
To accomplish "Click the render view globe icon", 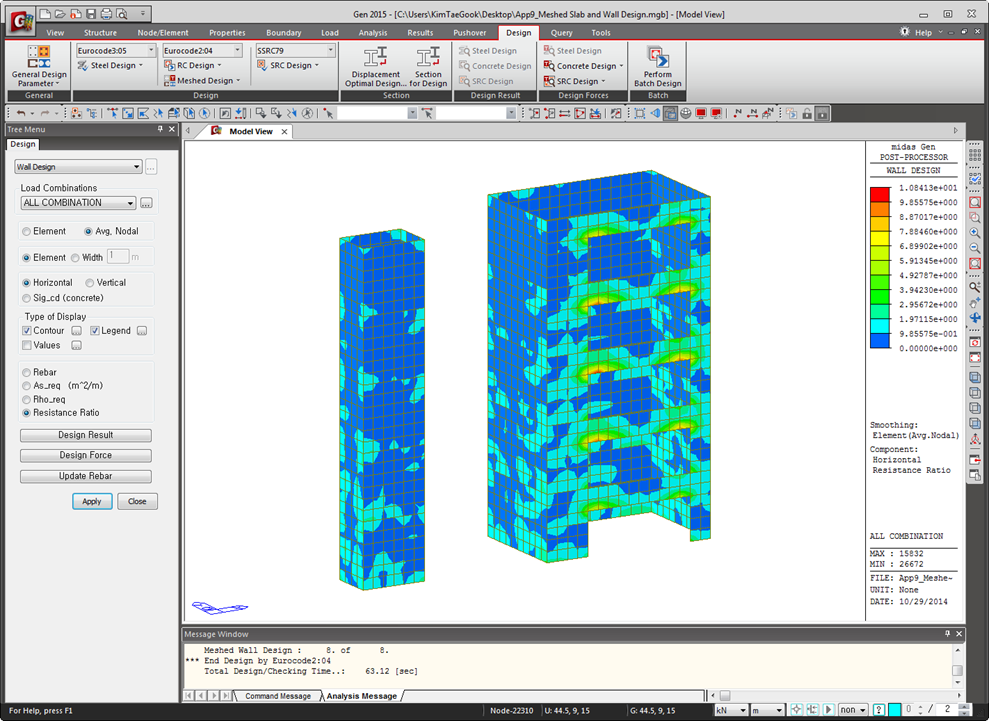I will (686, 114).
